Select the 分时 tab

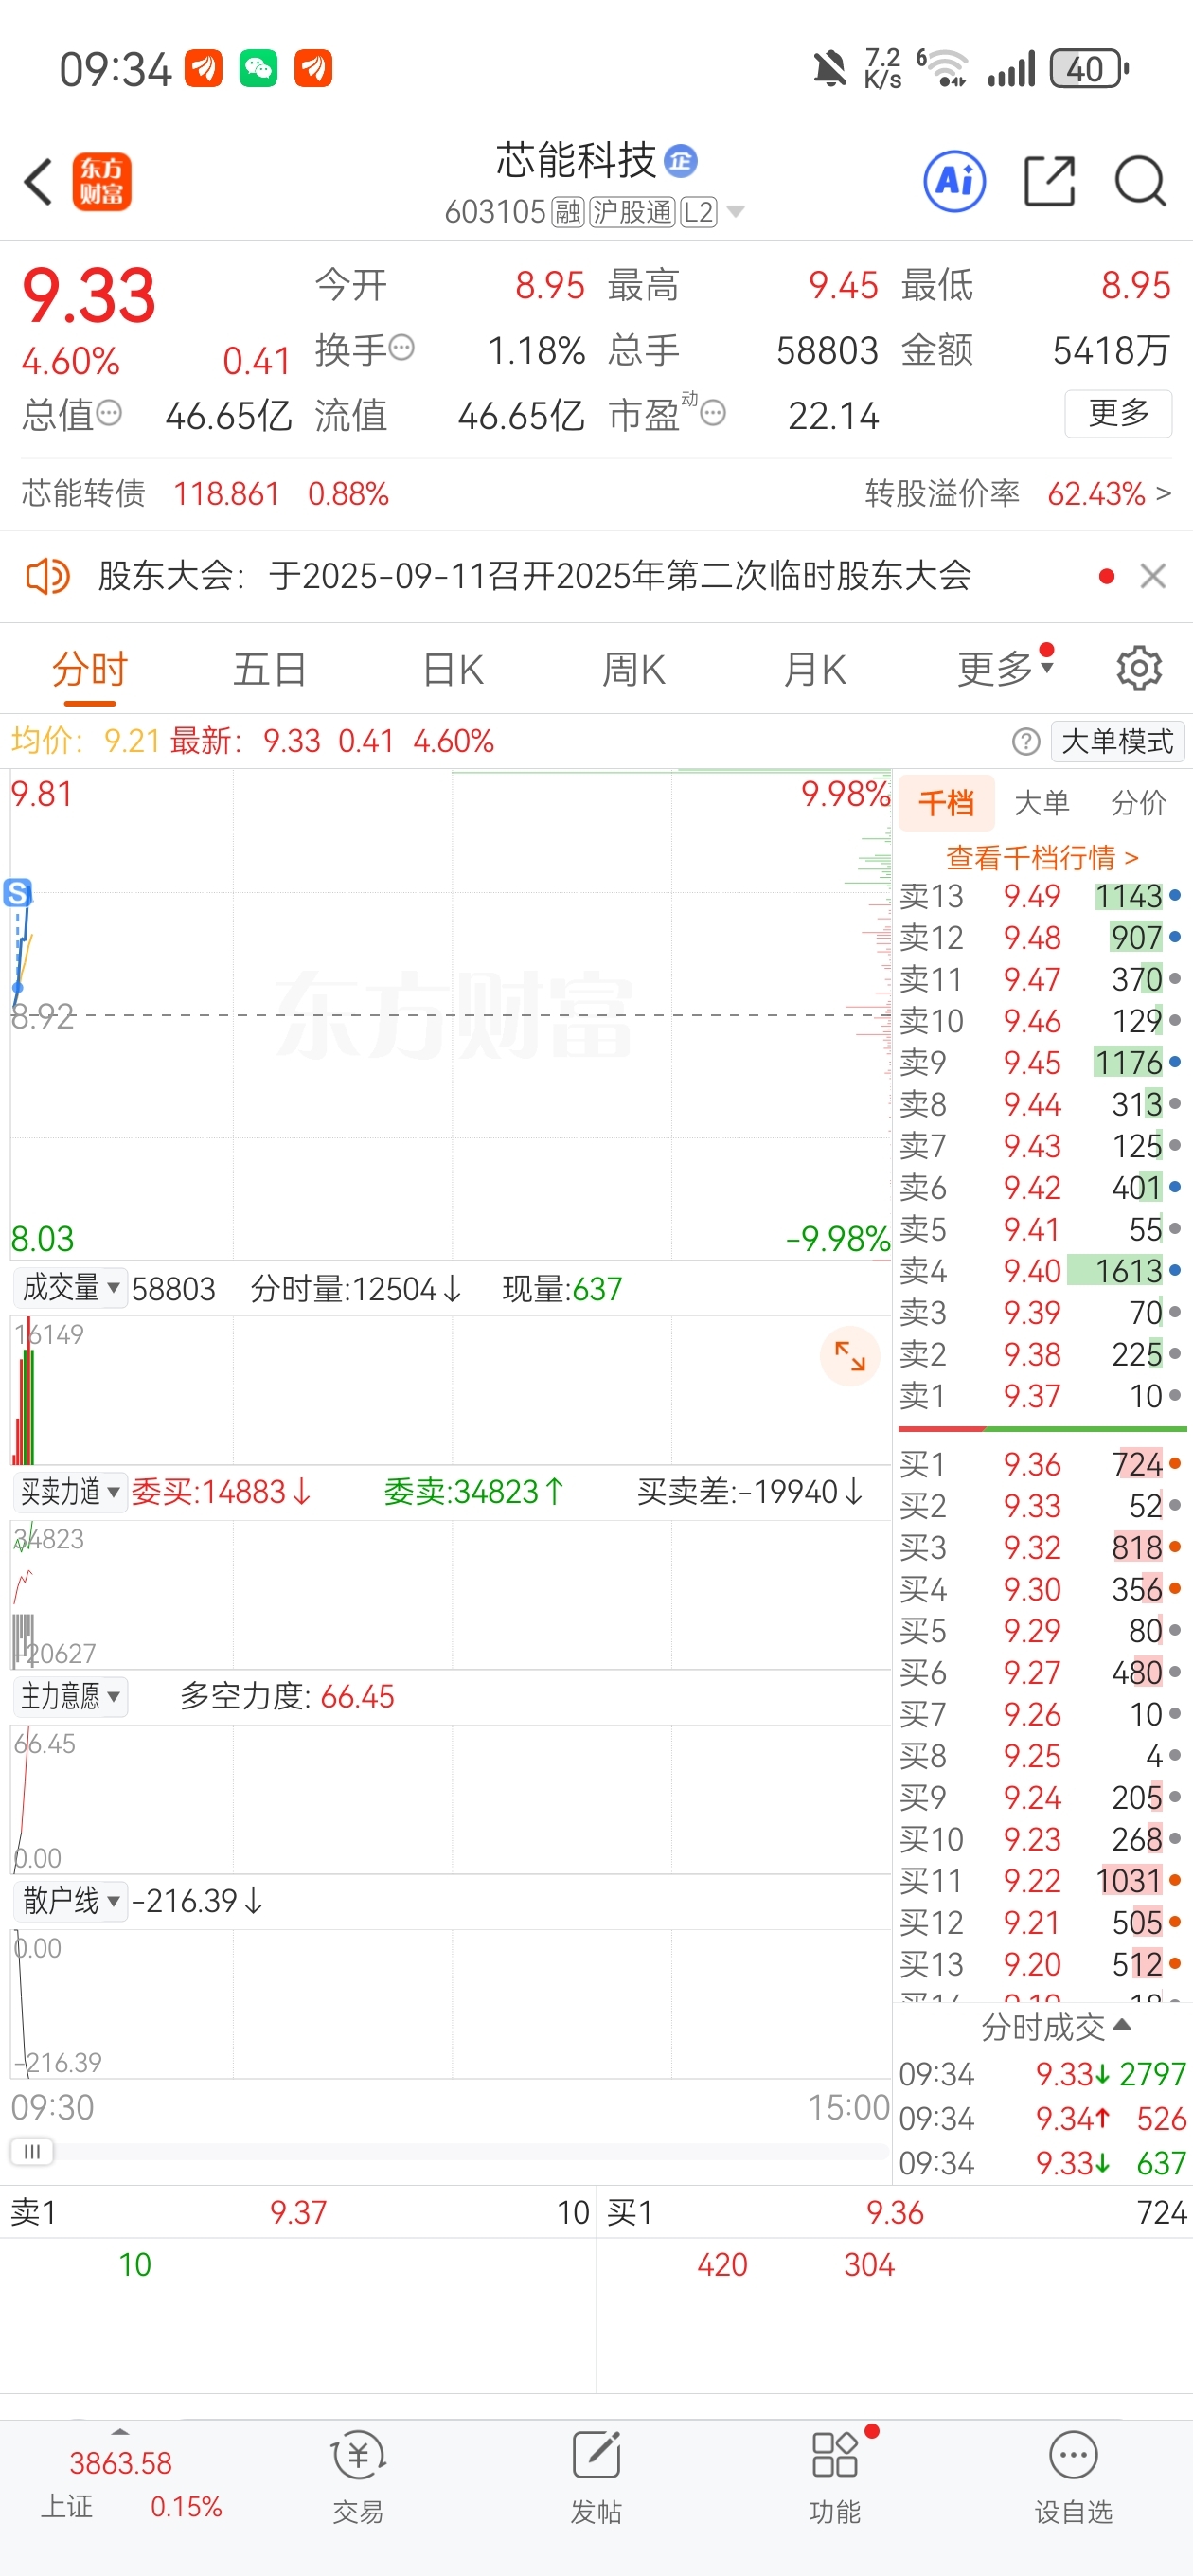[90, 668]
